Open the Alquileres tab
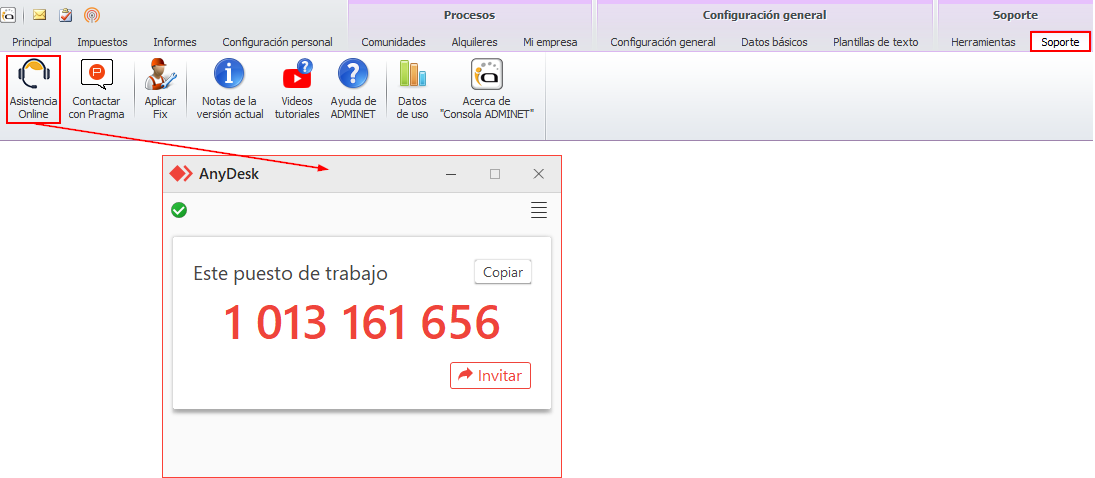1095x478 pixels. click(474, 42)
